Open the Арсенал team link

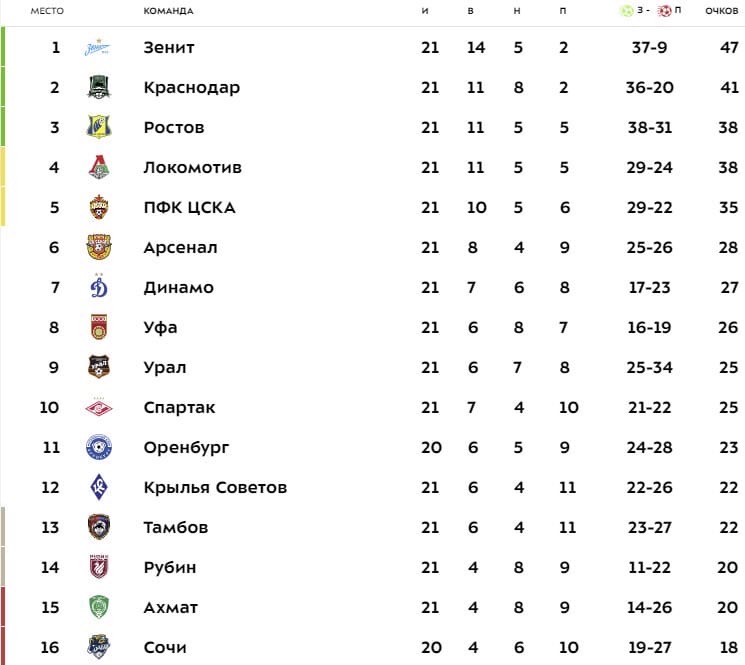(181, 247)
